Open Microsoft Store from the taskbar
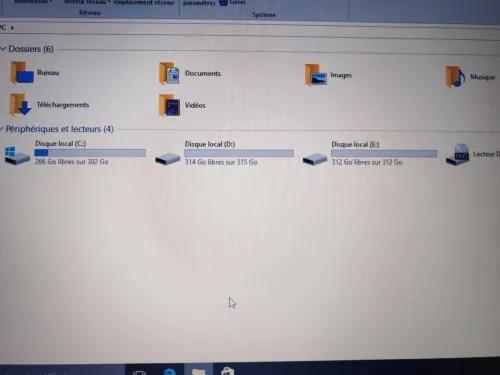 point(228,371)
